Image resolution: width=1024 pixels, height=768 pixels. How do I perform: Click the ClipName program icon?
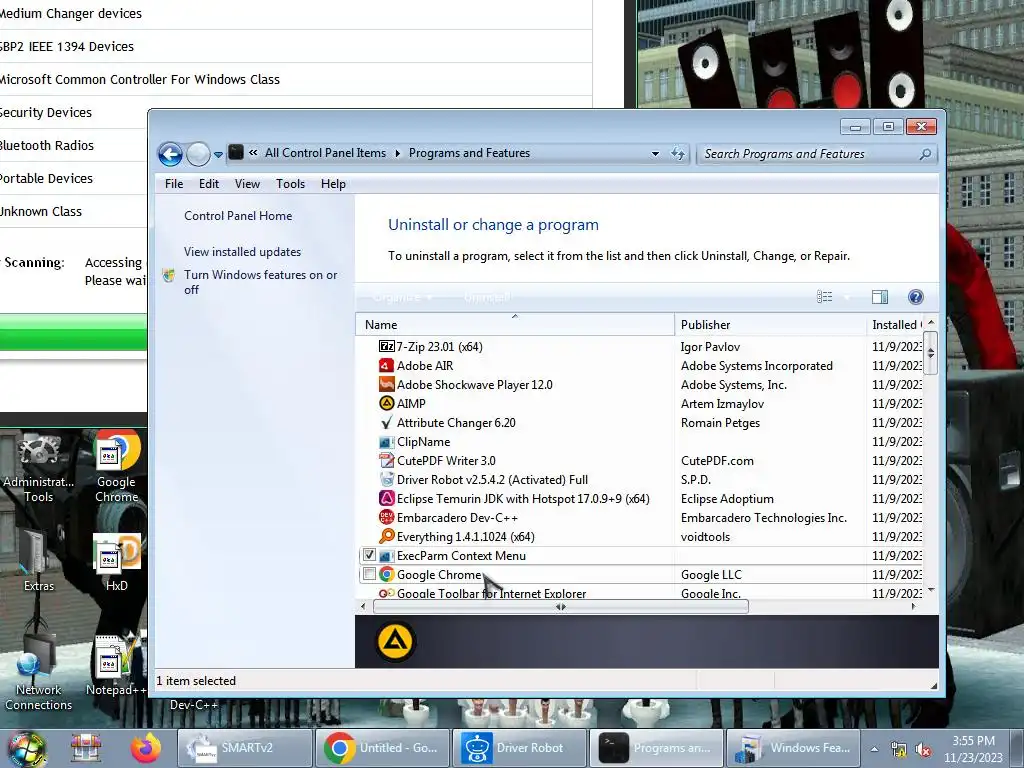(x=387, y=441)
